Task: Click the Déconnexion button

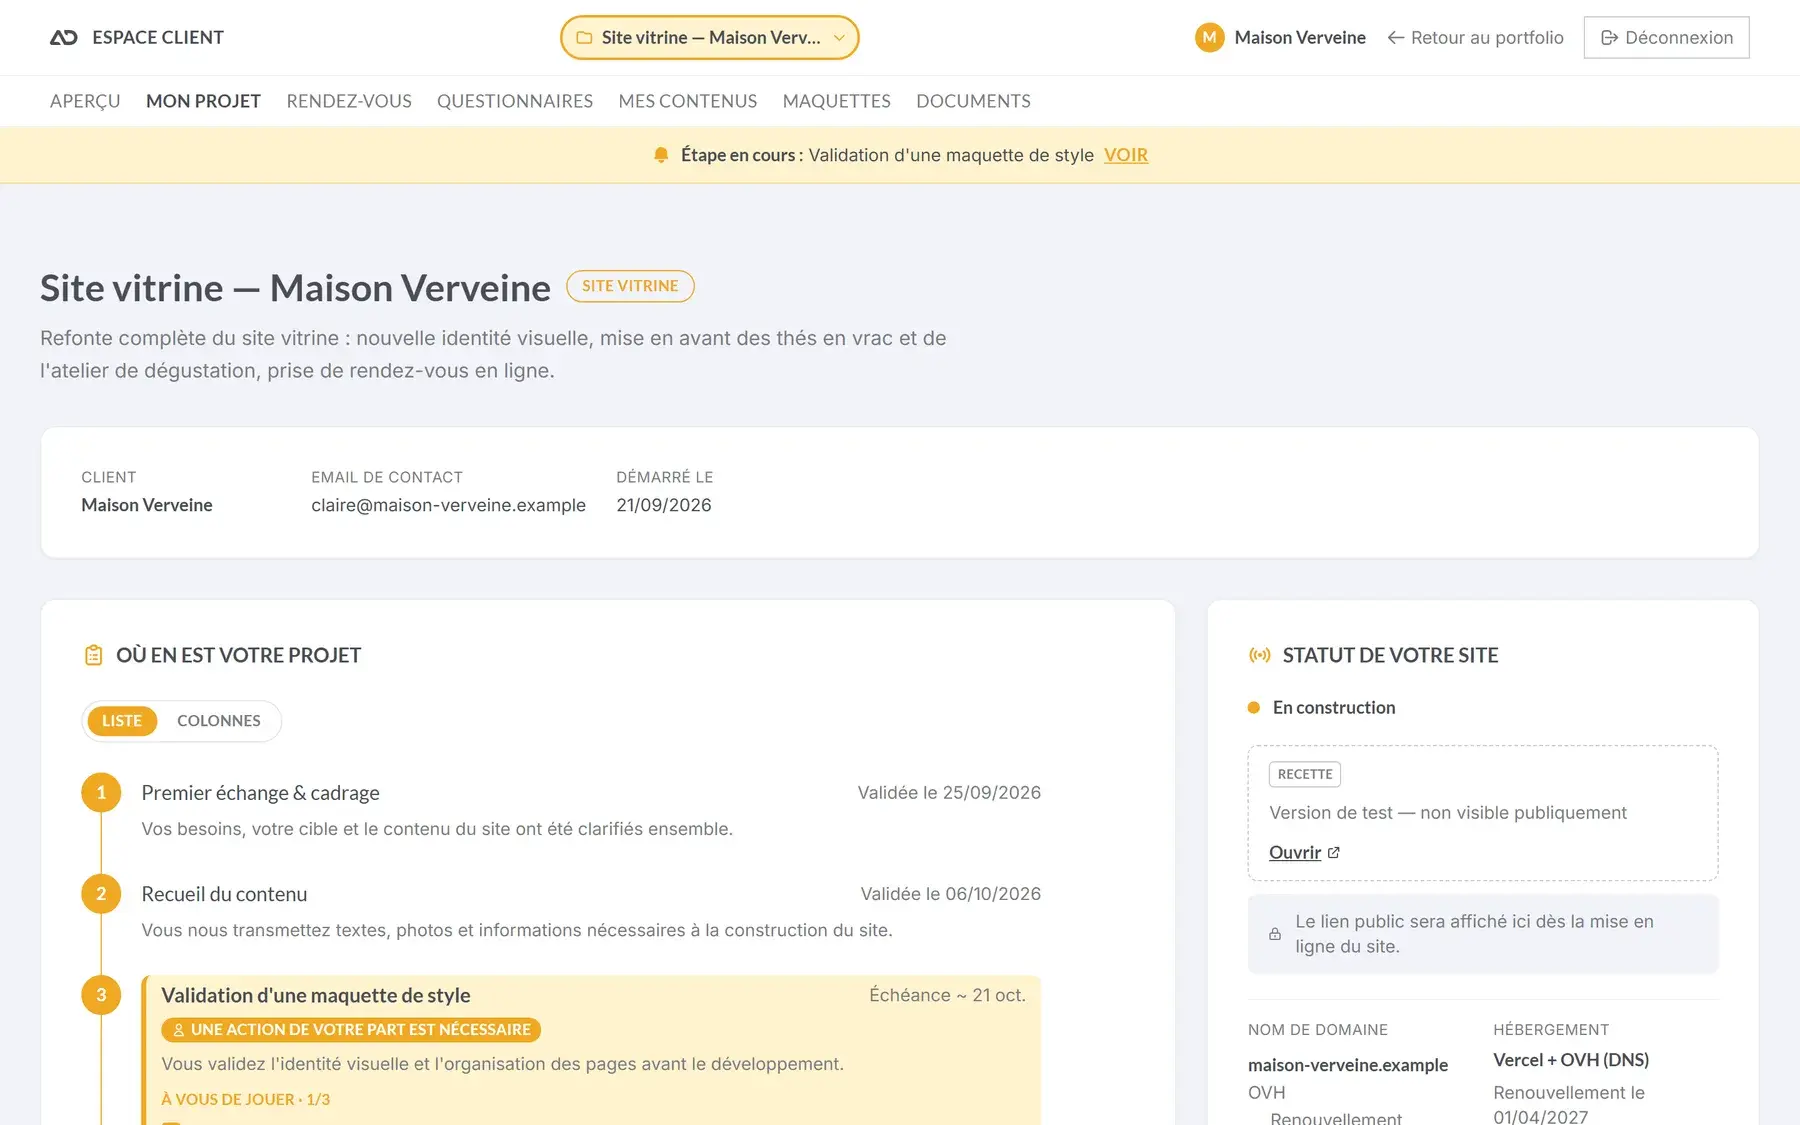Action: (1666, 37)
